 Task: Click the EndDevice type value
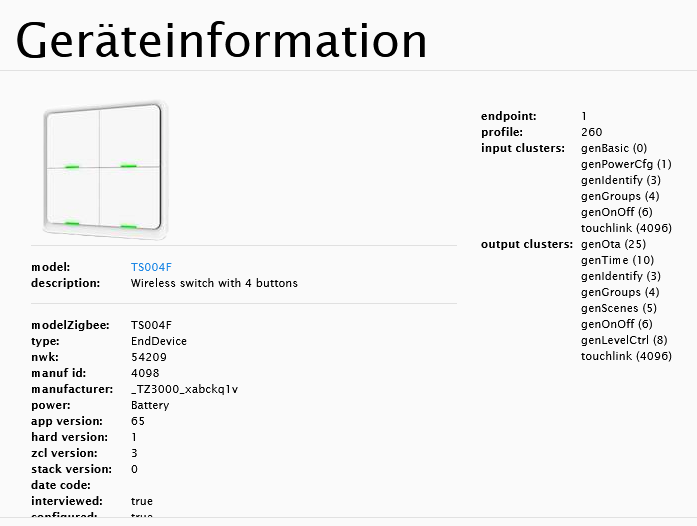click(159, 341)
